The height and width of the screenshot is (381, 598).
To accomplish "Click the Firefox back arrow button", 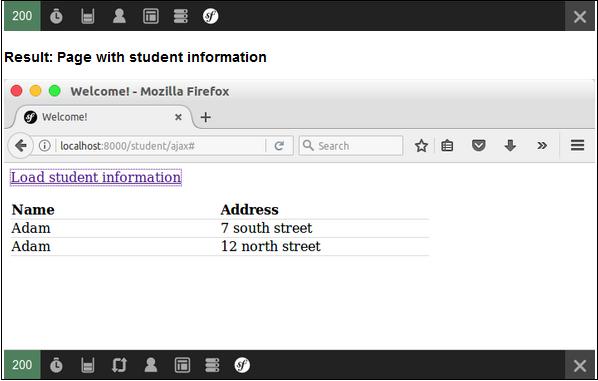I will [x=20, y=145].
